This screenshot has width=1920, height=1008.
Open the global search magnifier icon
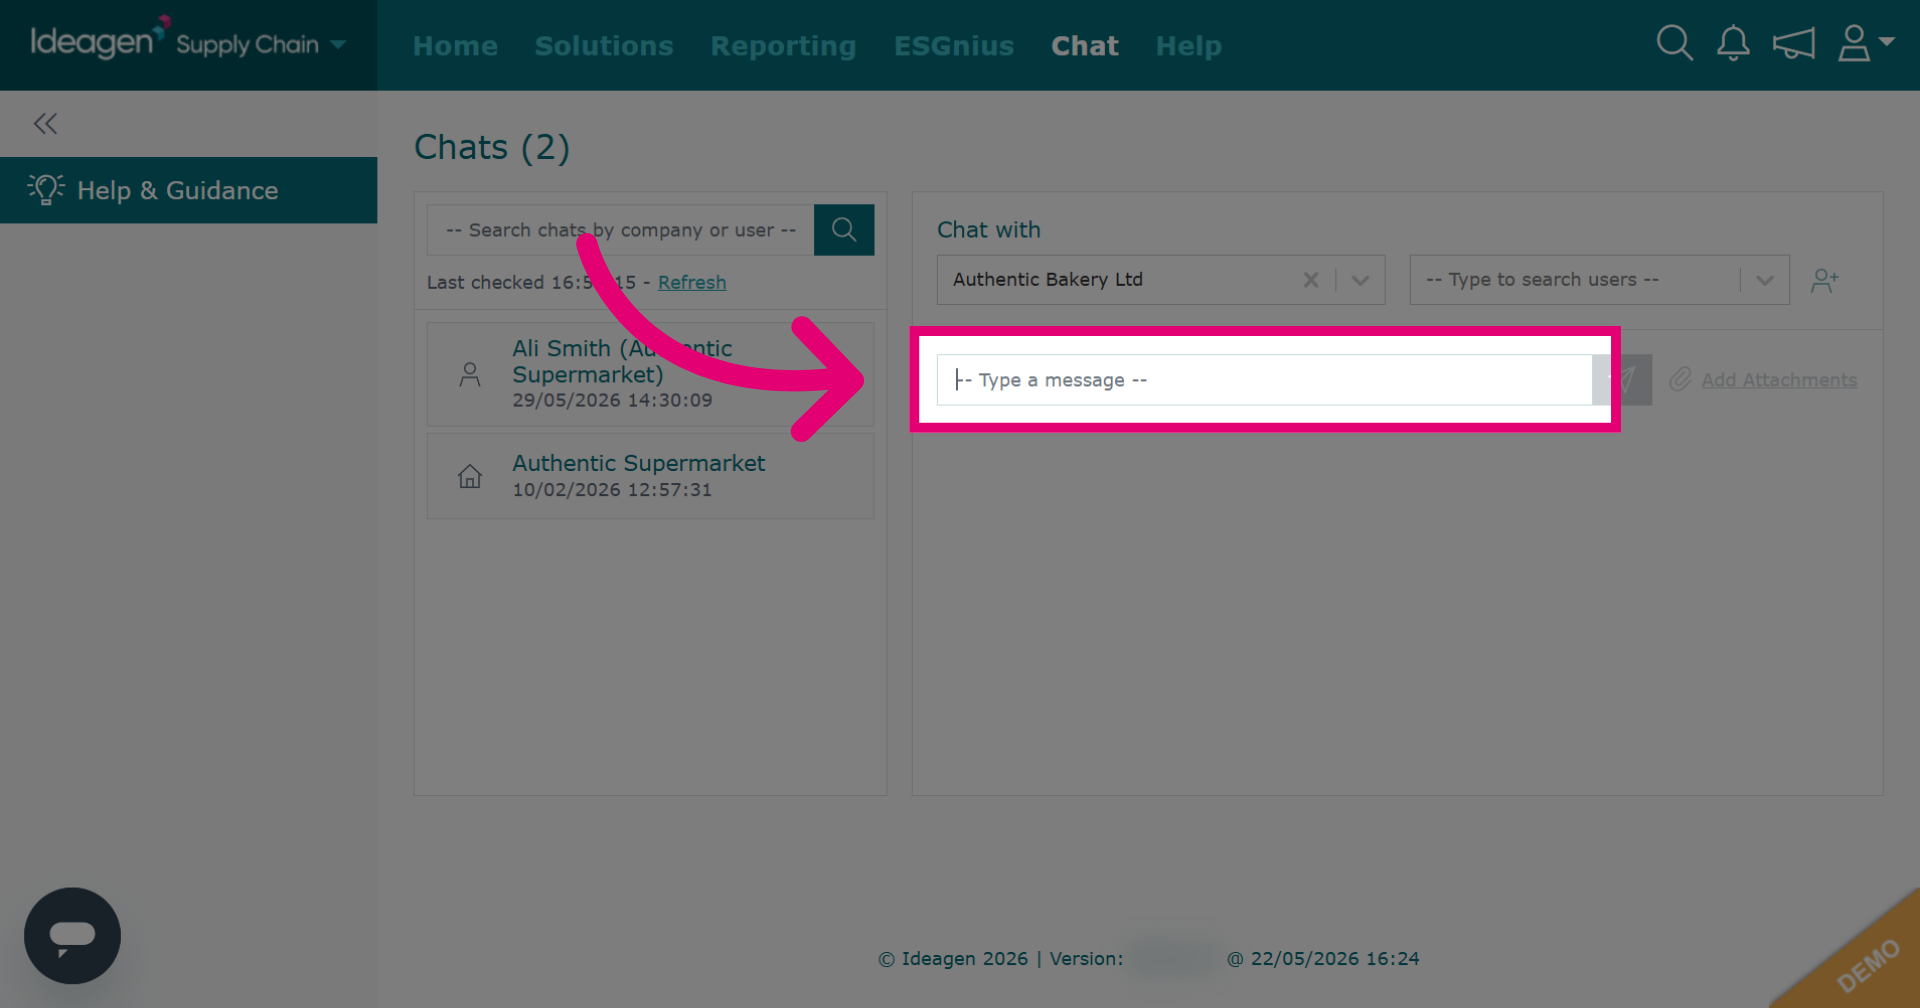tap(1674, 44)
